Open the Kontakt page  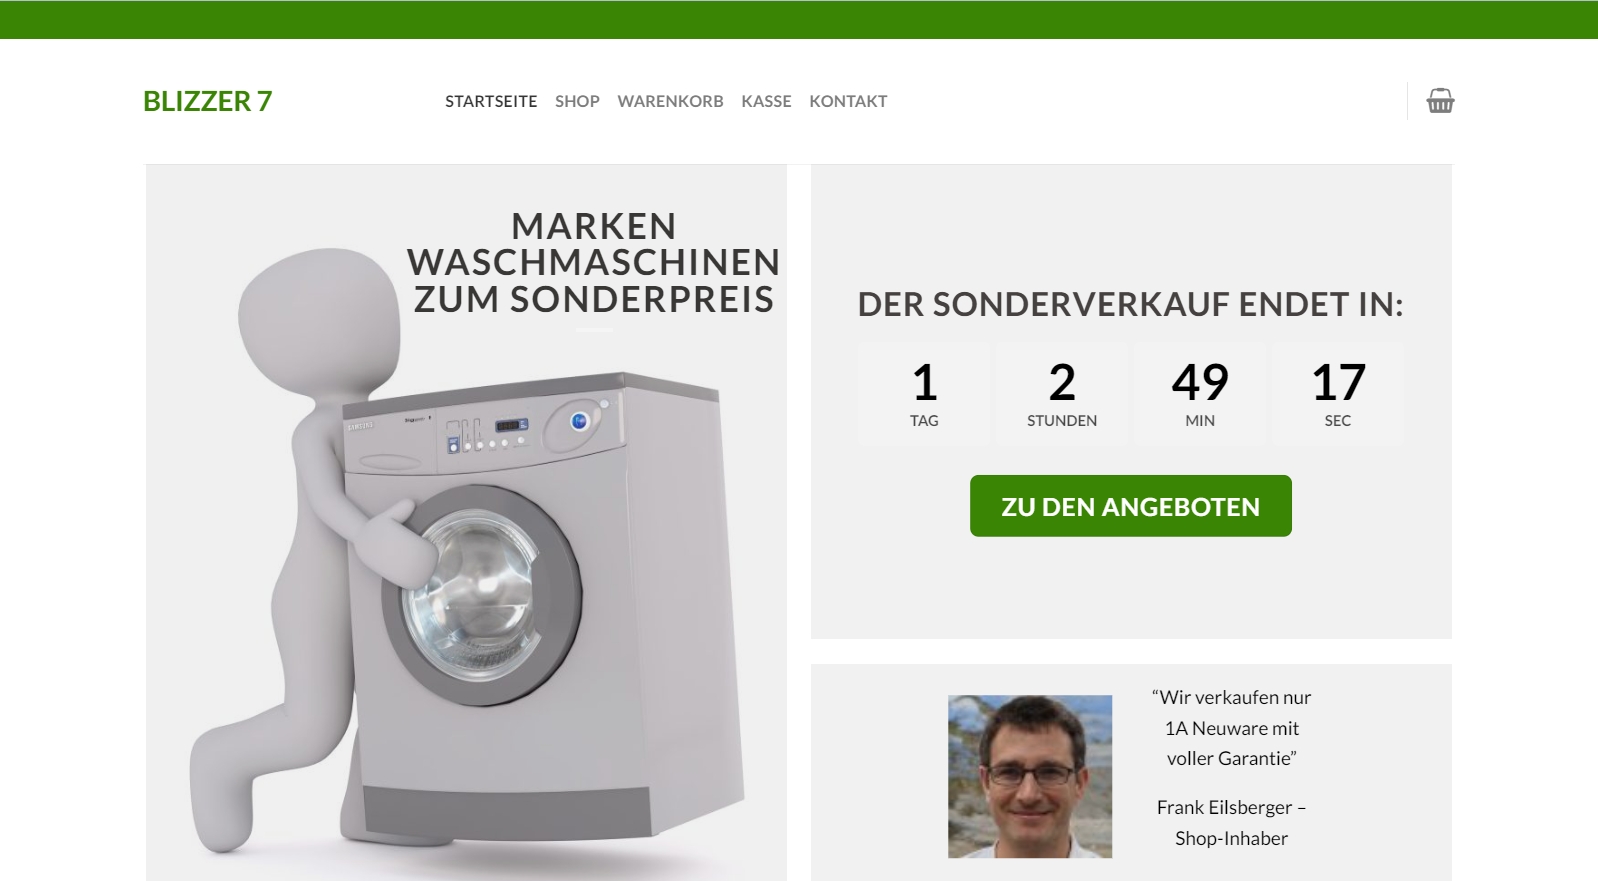pyautogui.click(x=848, y=101)
